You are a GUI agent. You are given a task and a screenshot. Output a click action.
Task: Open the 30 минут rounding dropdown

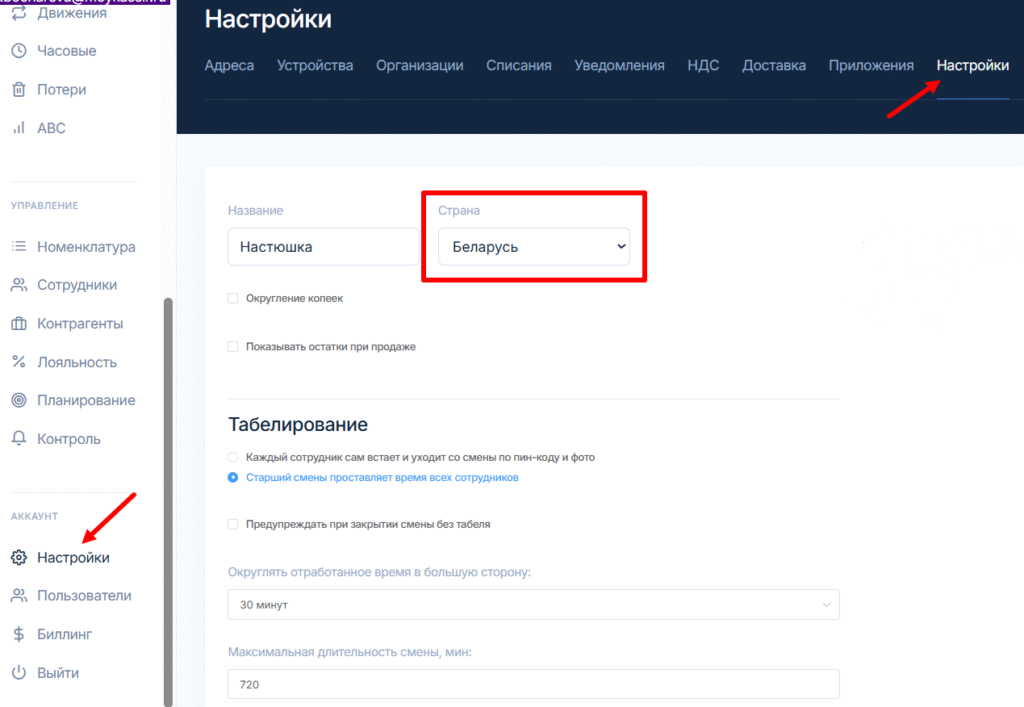[534, 605]
